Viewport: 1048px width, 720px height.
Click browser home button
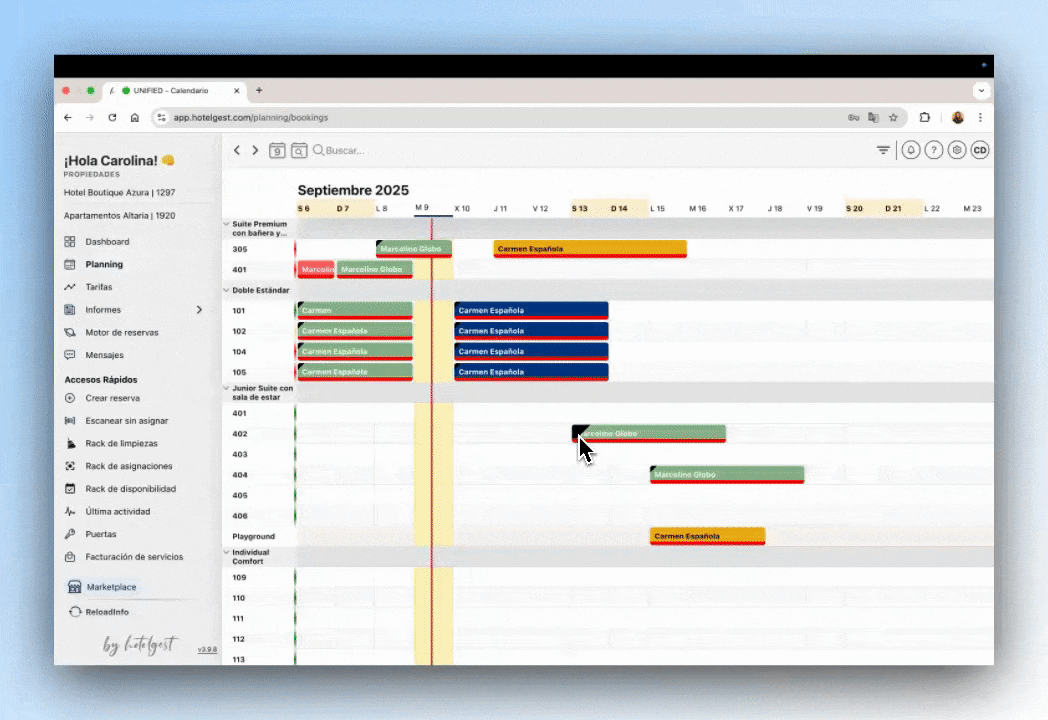134,118
